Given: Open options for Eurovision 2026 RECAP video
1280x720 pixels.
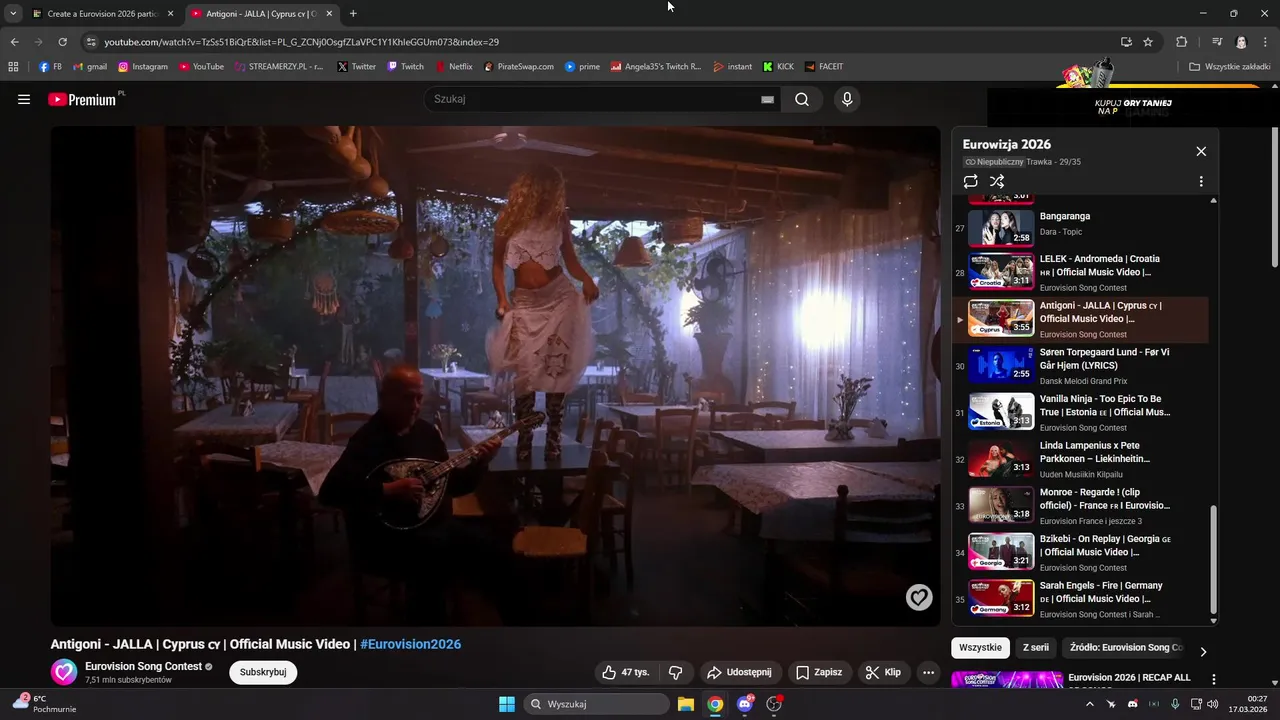Looking at the screenshot, I should (x=1214, y=680).
